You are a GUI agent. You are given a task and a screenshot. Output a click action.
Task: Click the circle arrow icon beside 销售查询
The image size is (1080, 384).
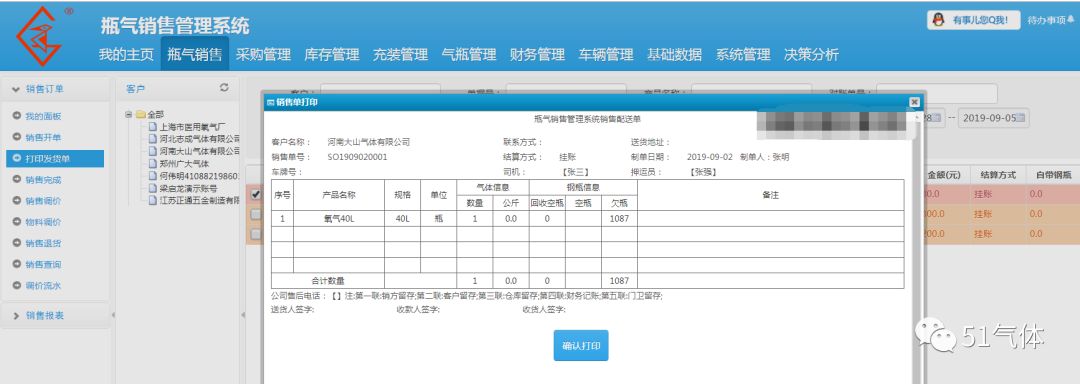click(16, 264)
